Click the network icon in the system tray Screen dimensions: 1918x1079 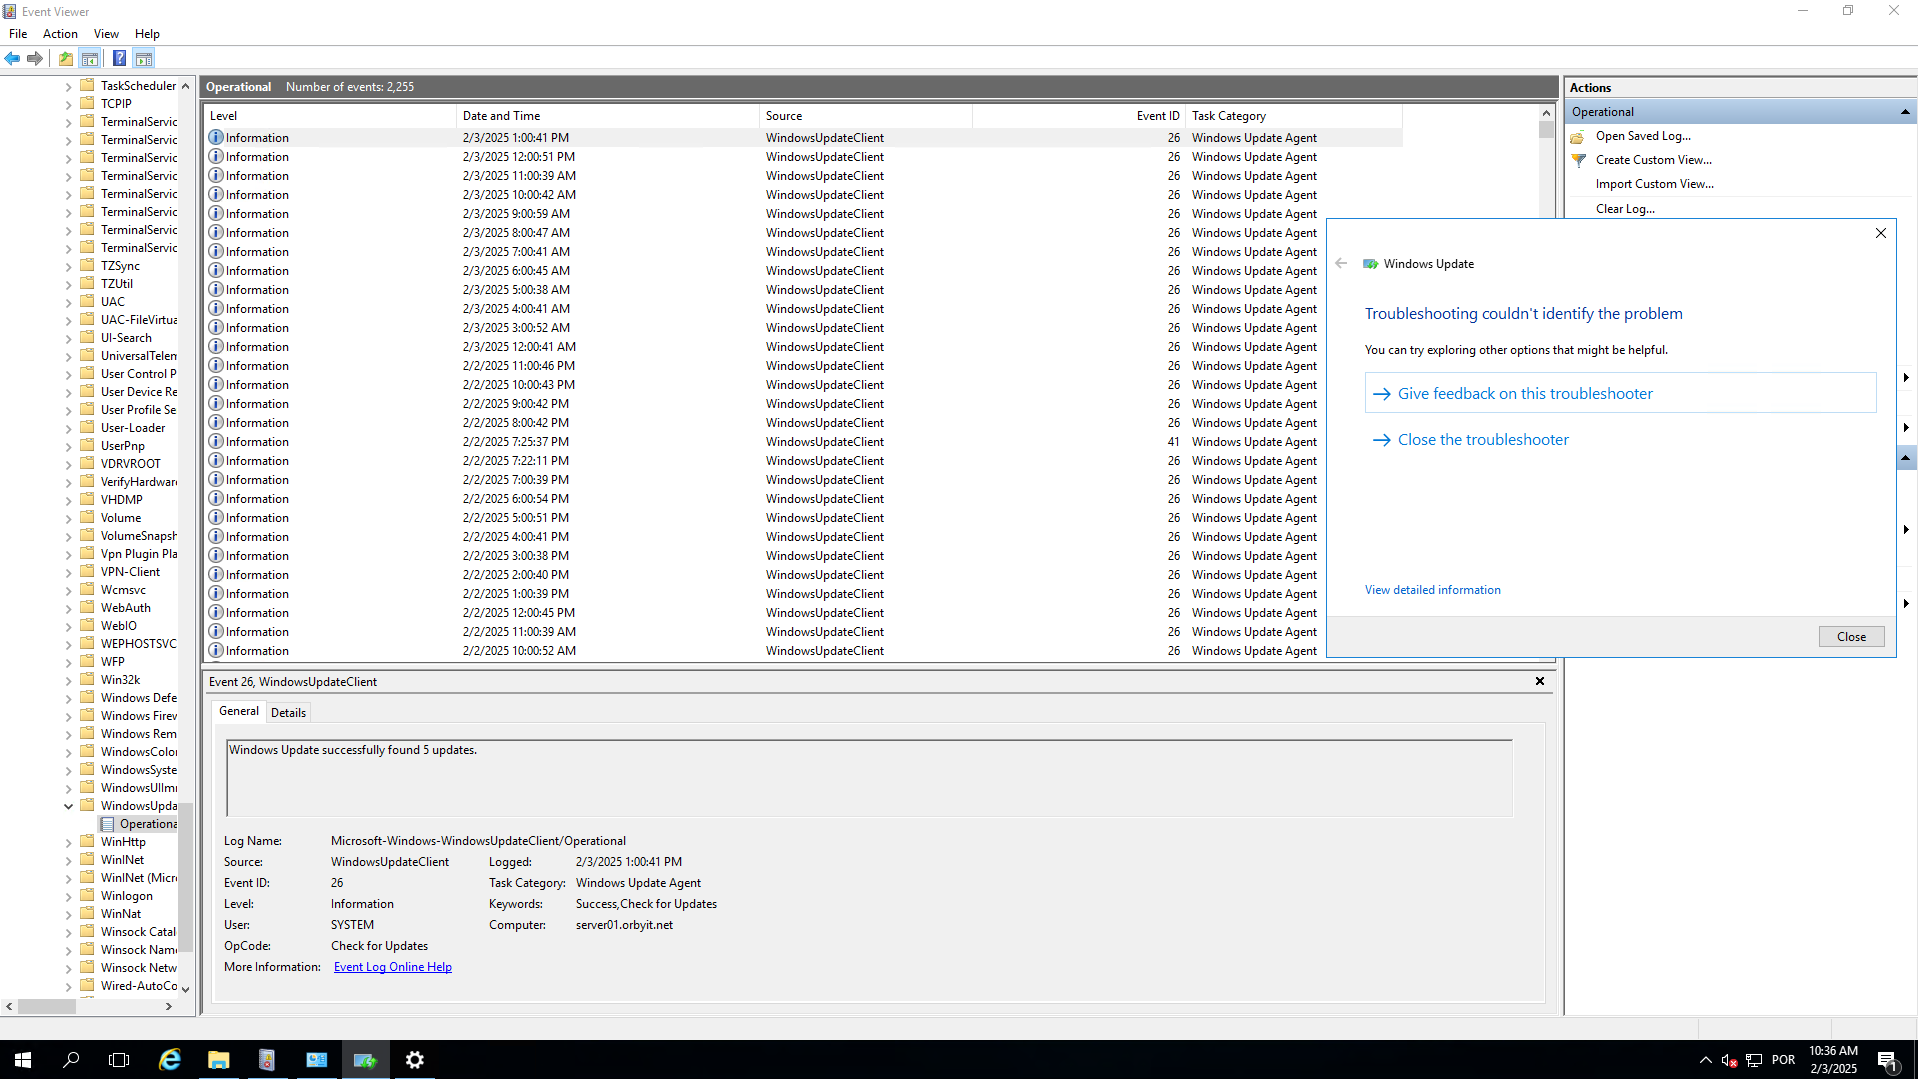click(1754, 1060)
